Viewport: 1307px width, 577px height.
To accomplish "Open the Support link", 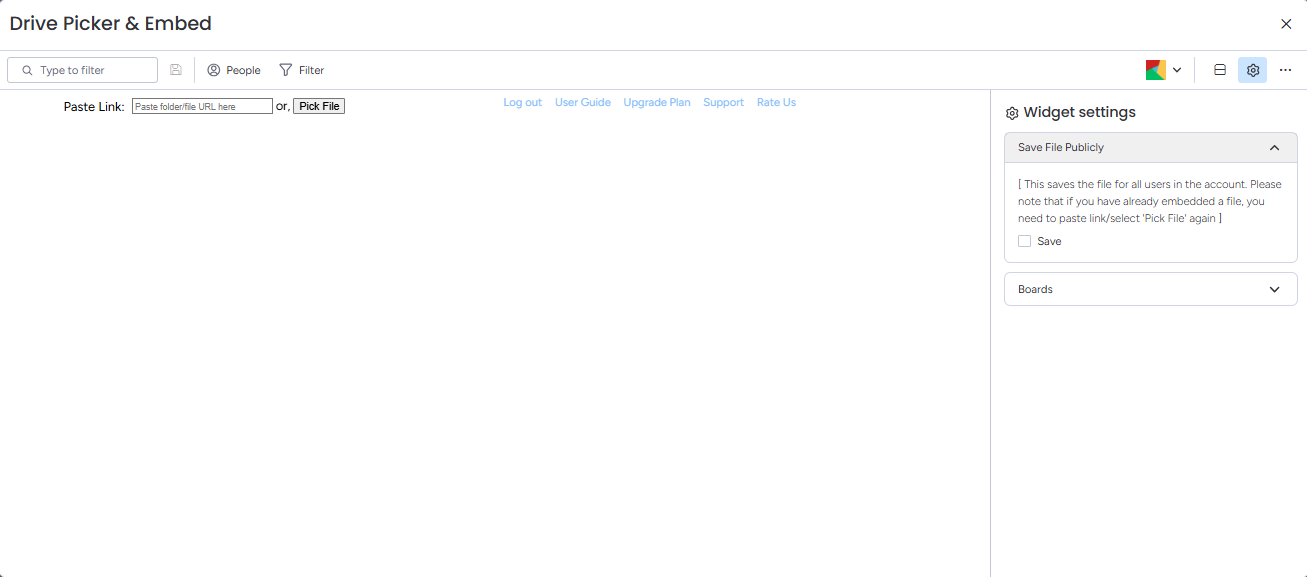I will tap(724, 102).
